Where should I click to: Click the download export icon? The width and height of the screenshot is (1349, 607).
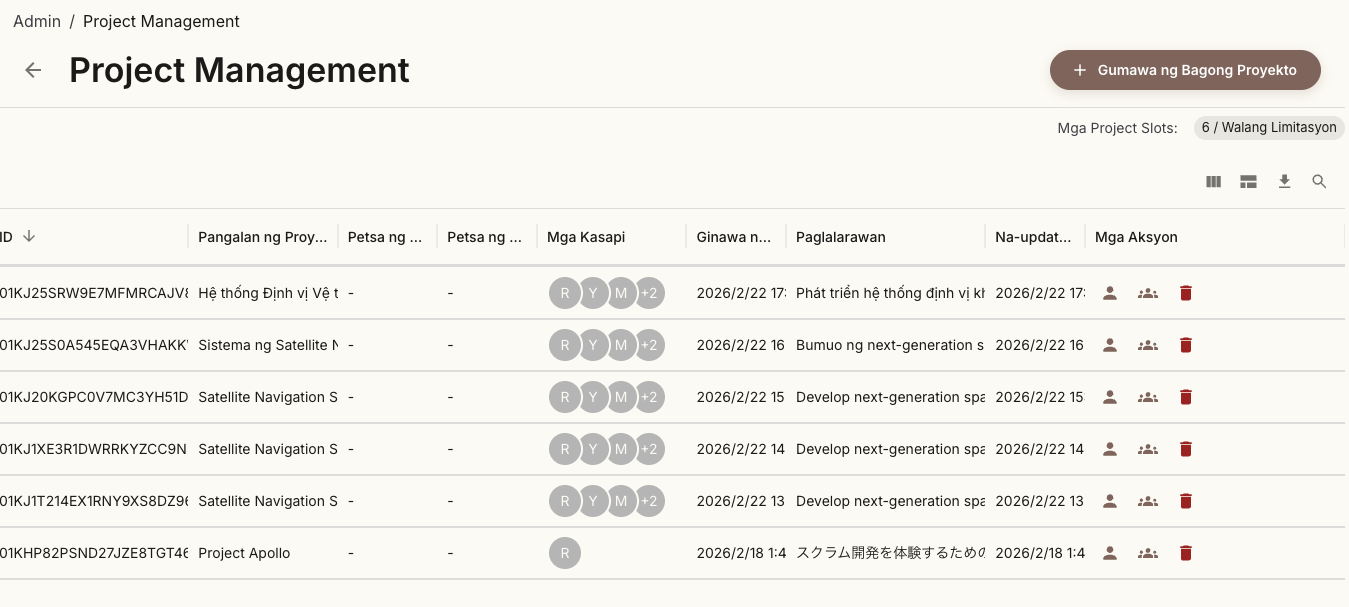coord(1284,182)
